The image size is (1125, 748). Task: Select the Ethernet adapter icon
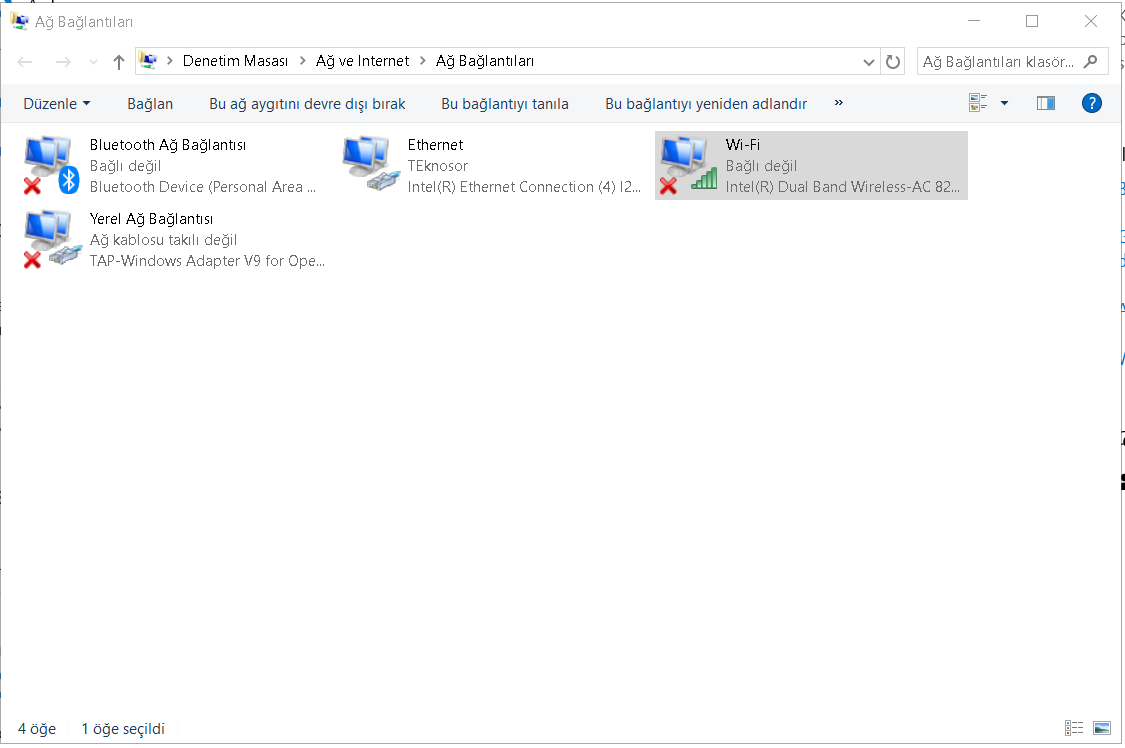click(x=370, y=164)
